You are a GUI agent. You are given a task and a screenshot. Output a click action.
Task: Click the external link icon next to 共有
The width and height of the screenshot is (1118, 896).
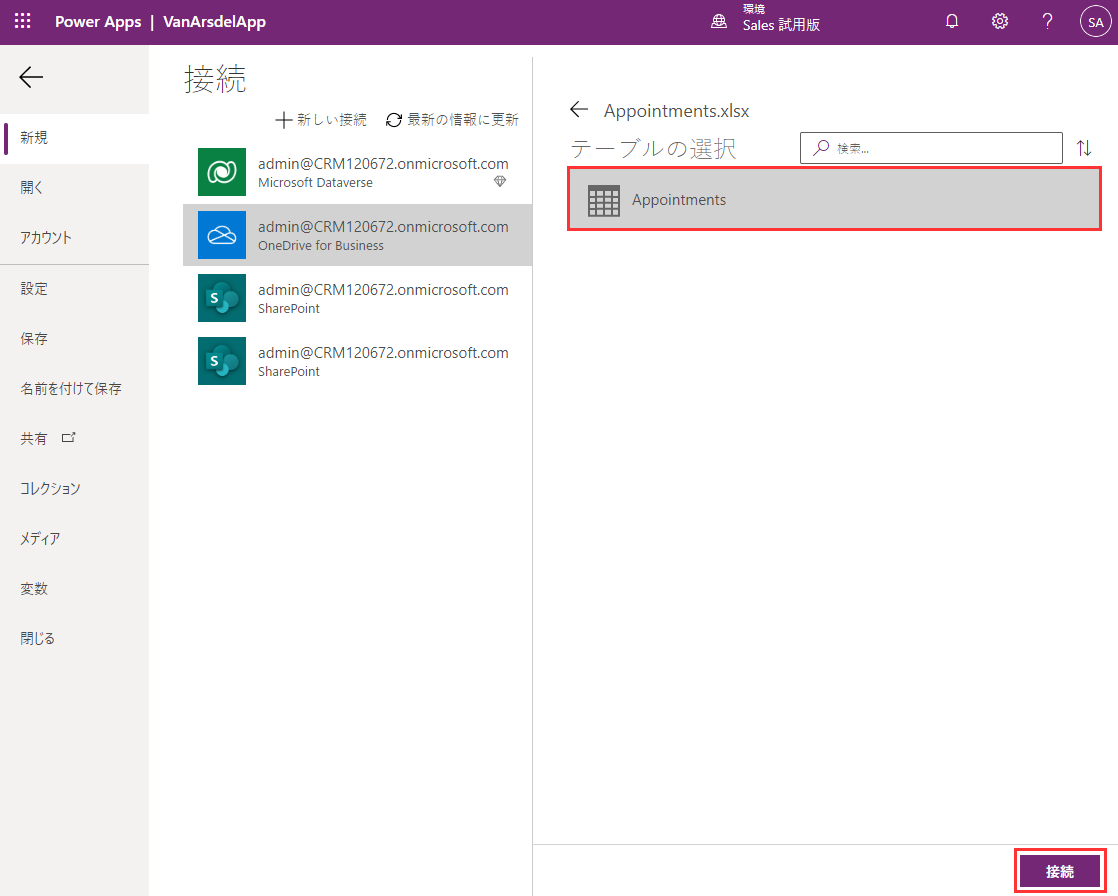tap(68, 438)
